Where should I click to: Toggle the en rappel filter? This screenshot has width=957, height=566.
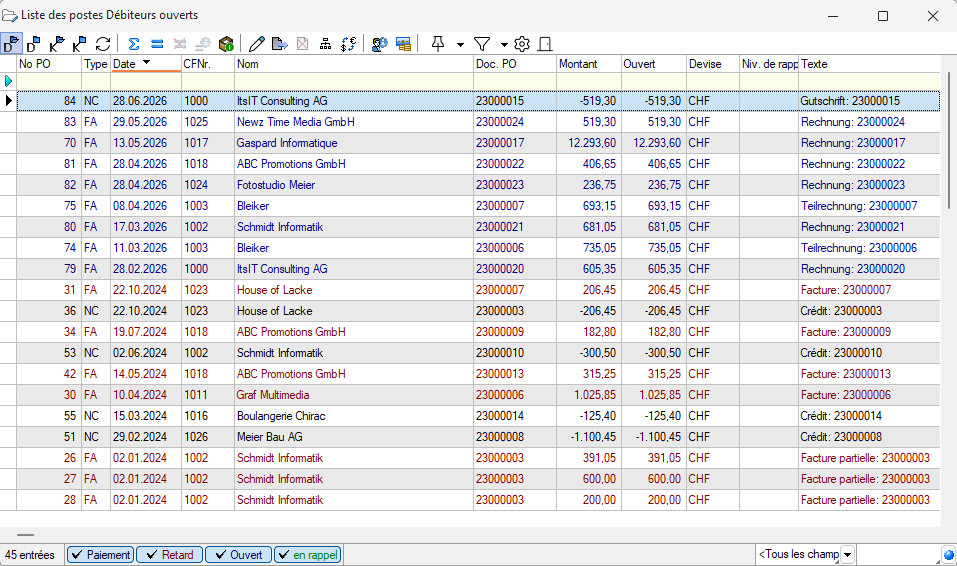coord(307,555)
